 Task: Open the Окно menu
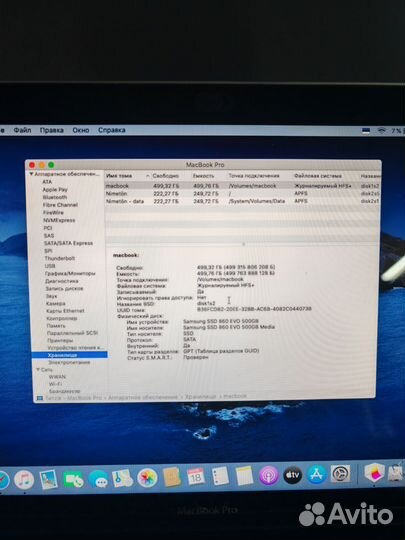point(81,130)
